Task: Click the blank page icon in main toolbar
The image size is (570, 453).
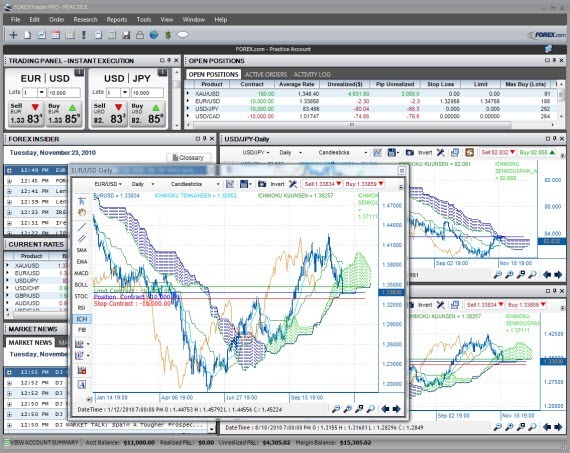Action: point(28,35)
